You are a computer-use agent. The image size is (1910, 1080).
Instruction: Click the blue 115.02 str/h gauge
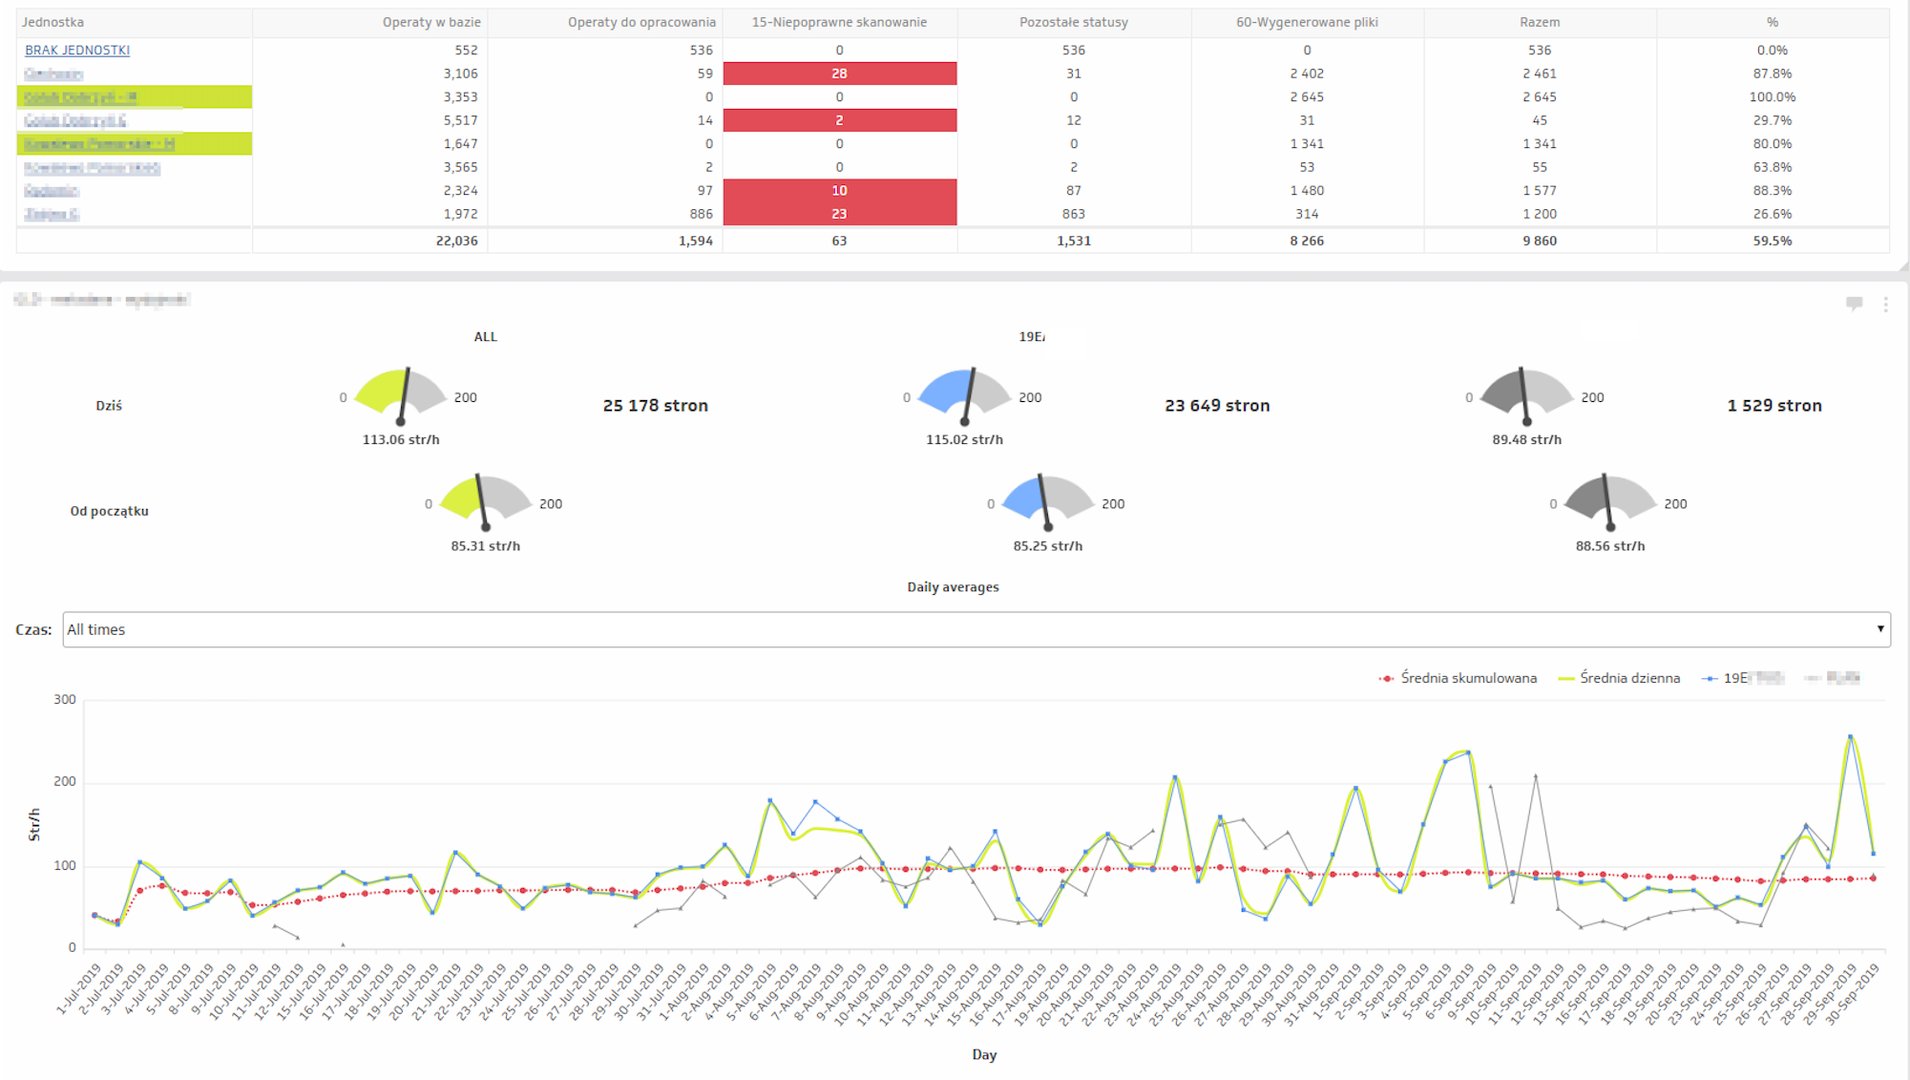coord(964,395)
